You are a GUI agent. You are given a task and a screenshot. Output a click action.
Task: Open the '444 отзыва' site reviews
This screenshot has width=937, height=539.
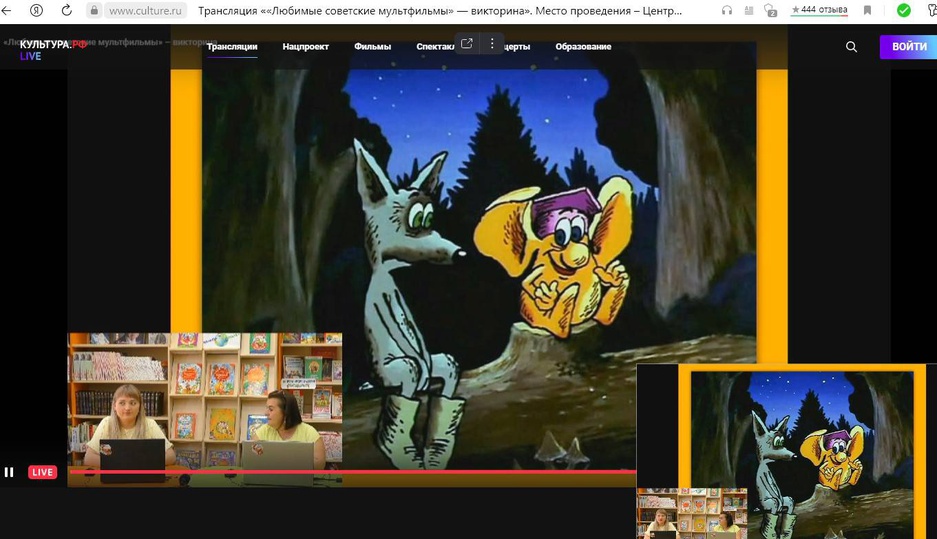[819, 10]
